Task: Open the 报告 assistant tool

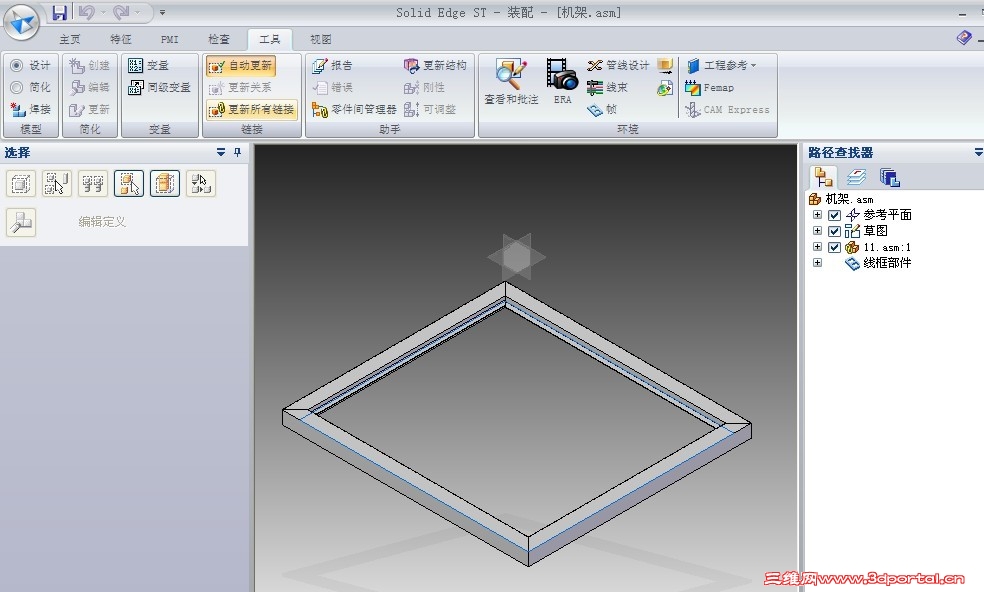Action: coord(333,65)
